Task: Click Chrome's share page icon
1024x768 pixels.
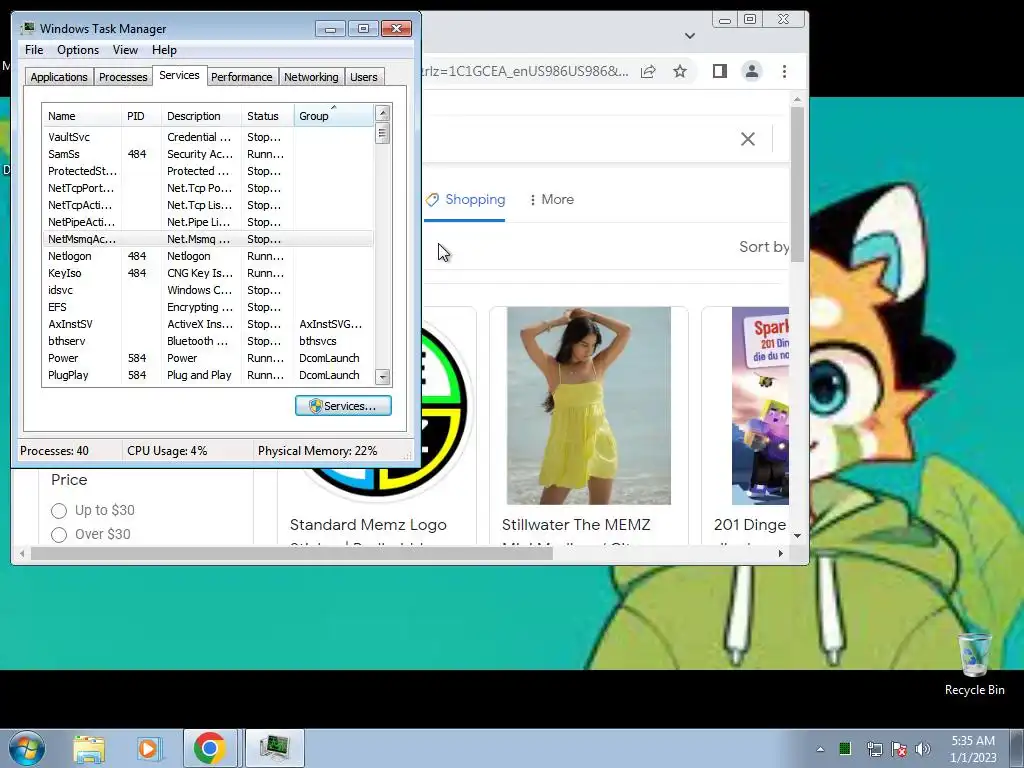Action: (x=648, y=71)
